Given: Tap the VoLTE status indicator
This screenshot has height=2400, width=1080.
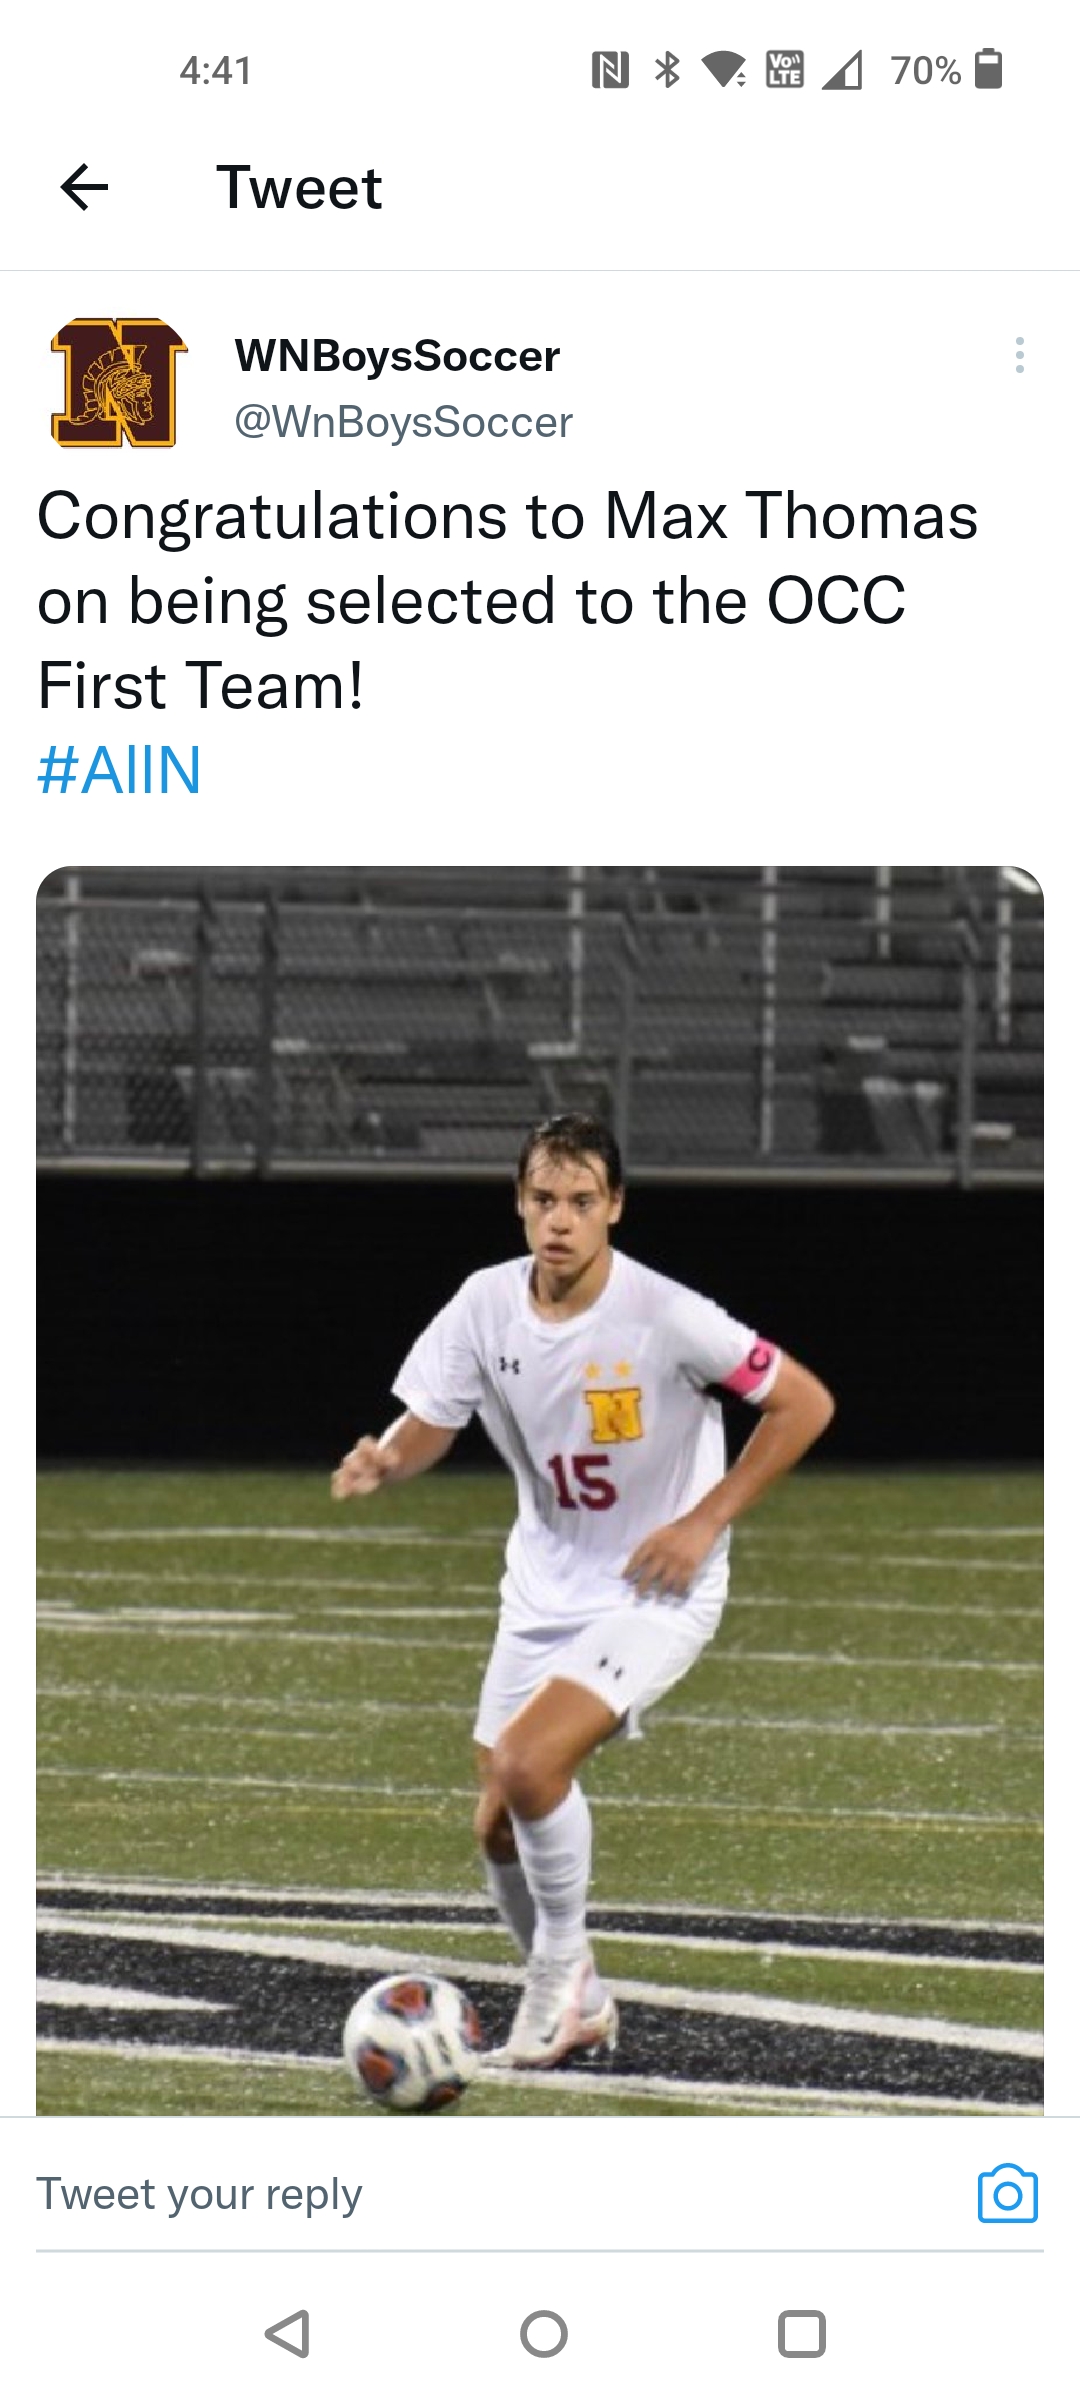Looking at the screenshot, I should point(784,70).
